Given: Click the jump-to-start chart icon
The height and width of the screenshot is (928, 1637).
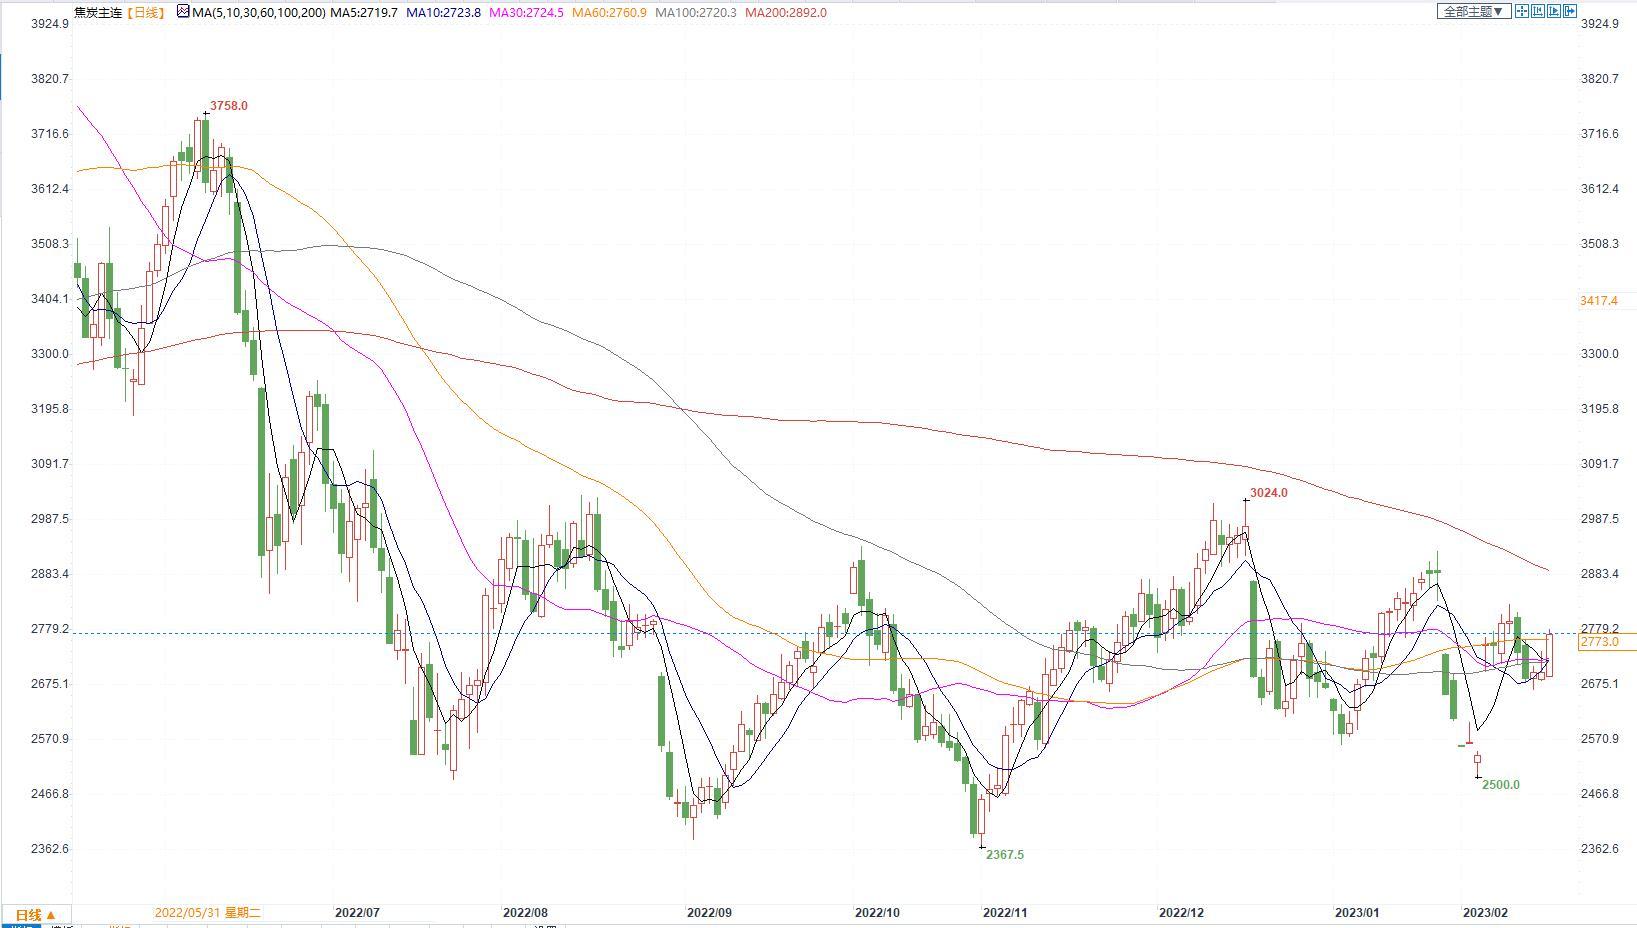Looking at the screenshot, I should pyautogui.click(x=1538, y=11).
